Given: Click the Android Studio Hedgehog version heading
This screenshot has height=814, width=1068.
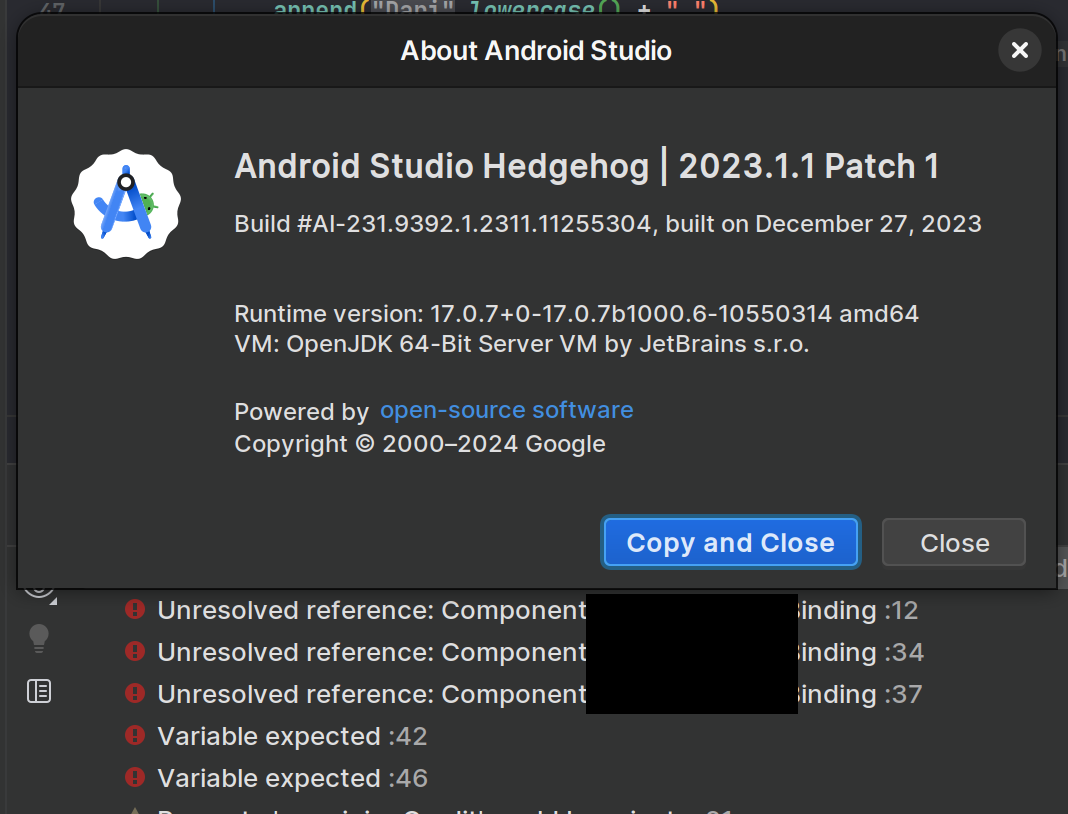Looking at the screenshot, I should point(586,166).
